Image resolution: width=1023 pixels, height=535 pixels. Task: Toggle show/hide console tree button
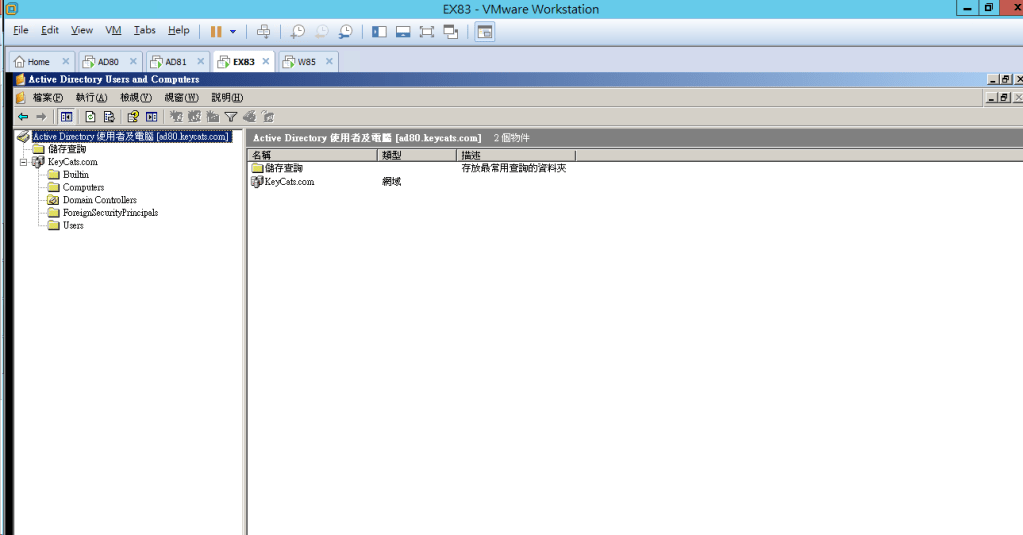(x=66, y=116)
